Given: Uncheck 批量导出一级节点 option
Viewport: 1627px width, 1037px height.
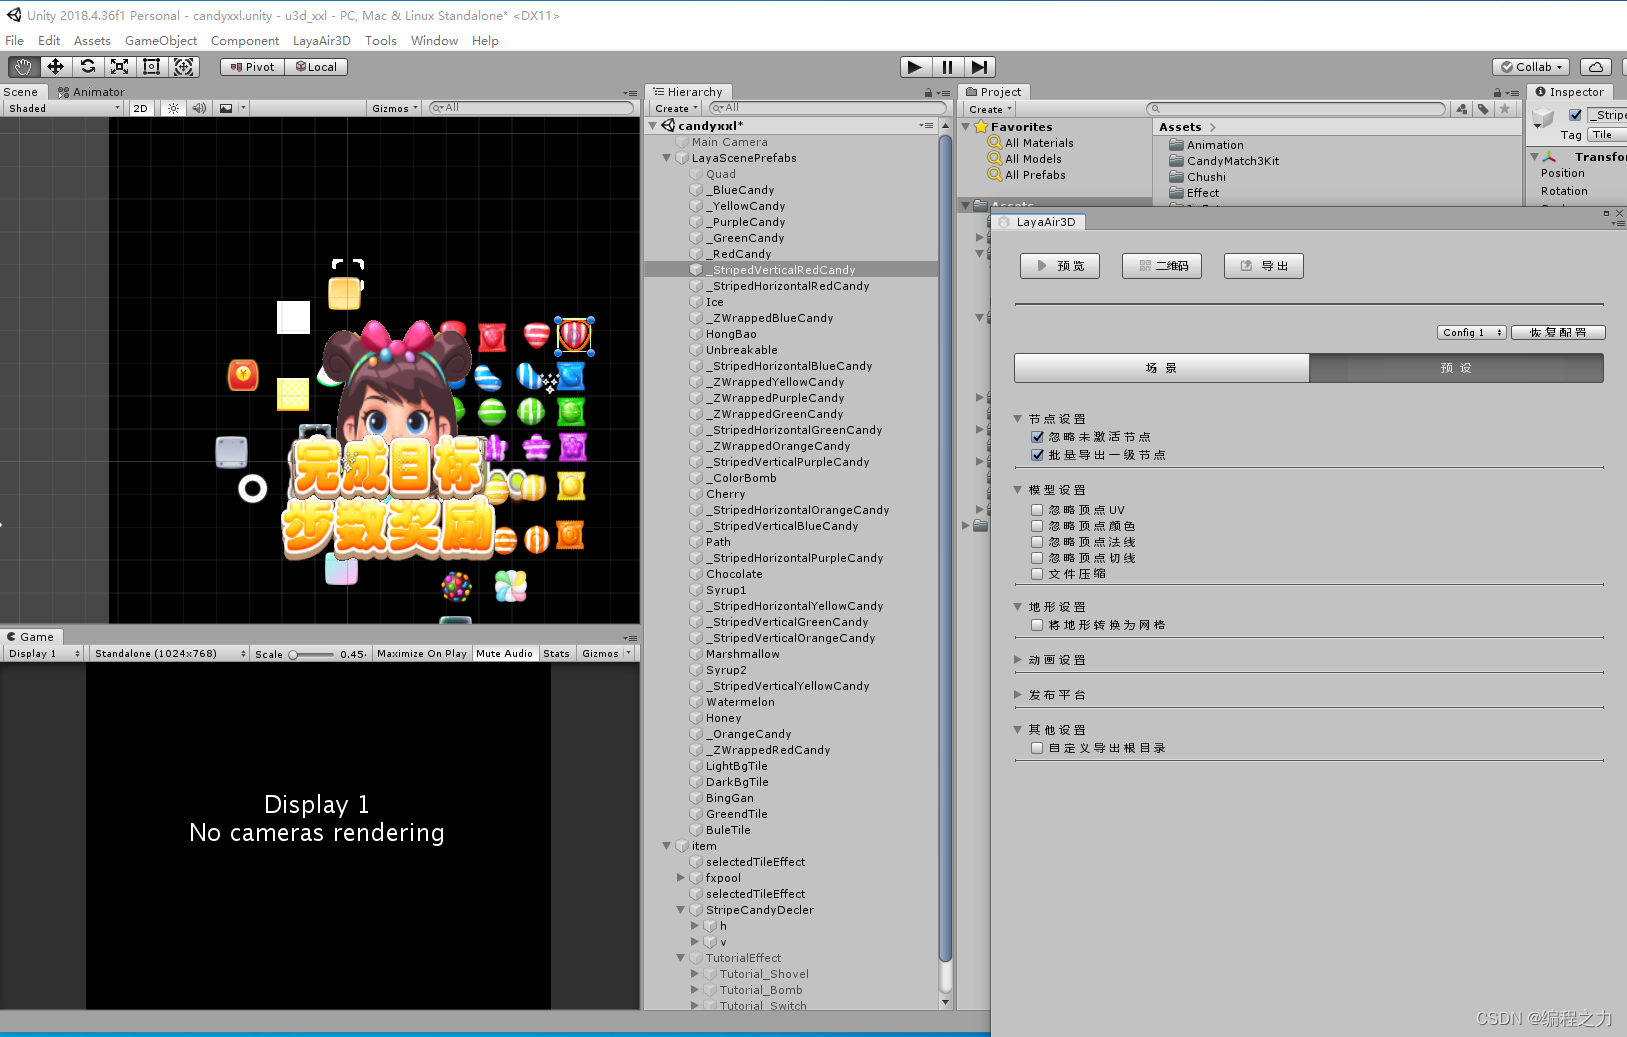Looking at the screenshot, I should coord(1037,455).
